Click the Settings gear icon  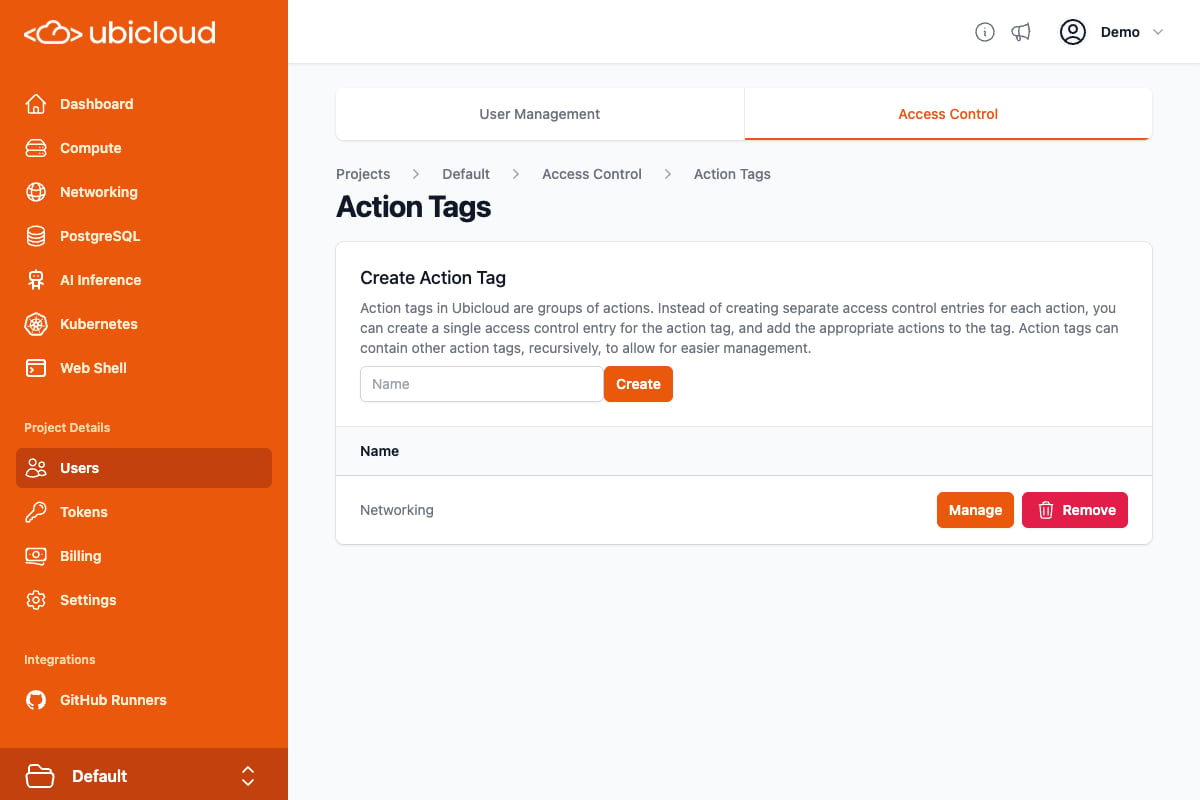pyautogui.click(x=36, y=600)
